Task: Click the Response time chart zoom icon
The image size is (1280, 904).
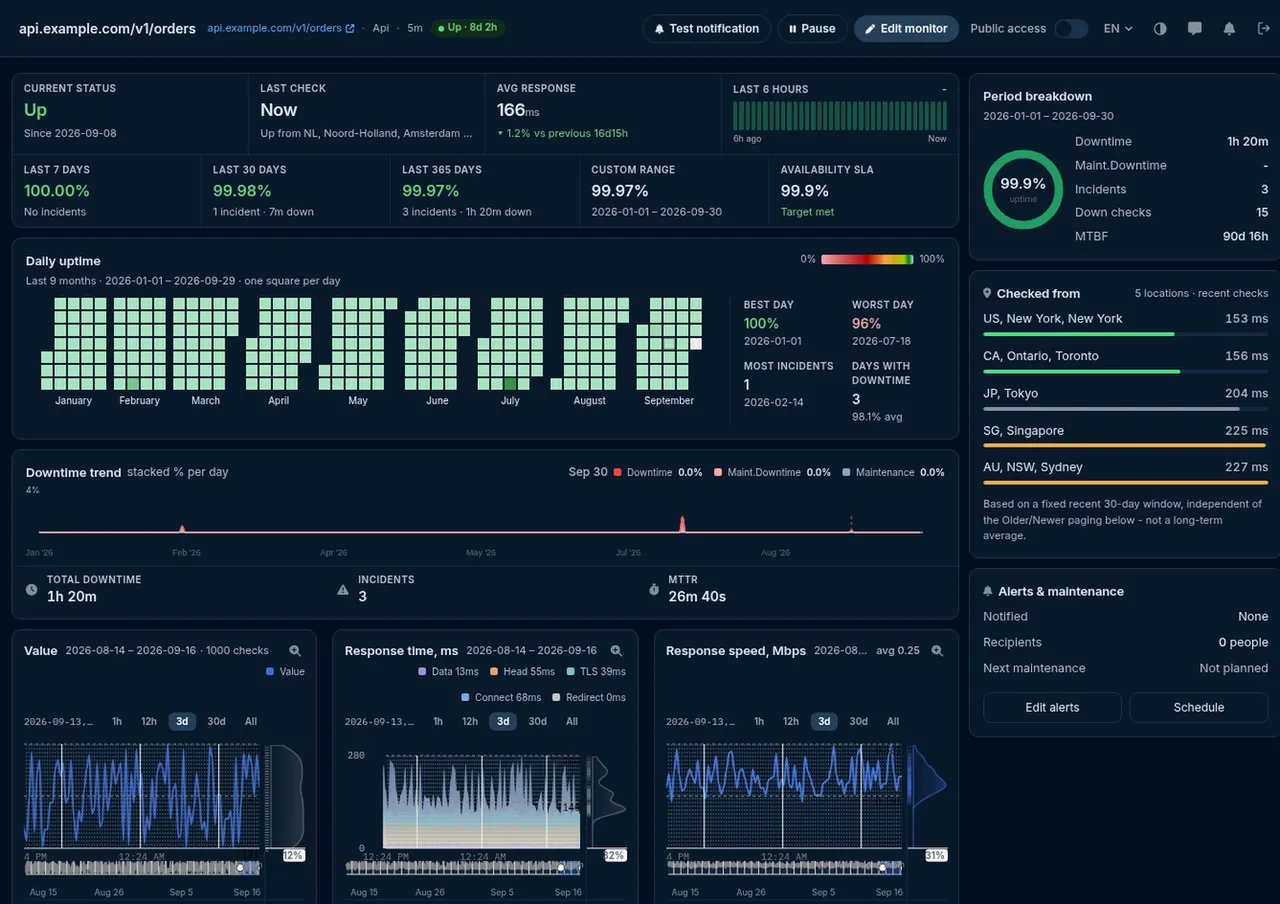Action: coord(616,651)
